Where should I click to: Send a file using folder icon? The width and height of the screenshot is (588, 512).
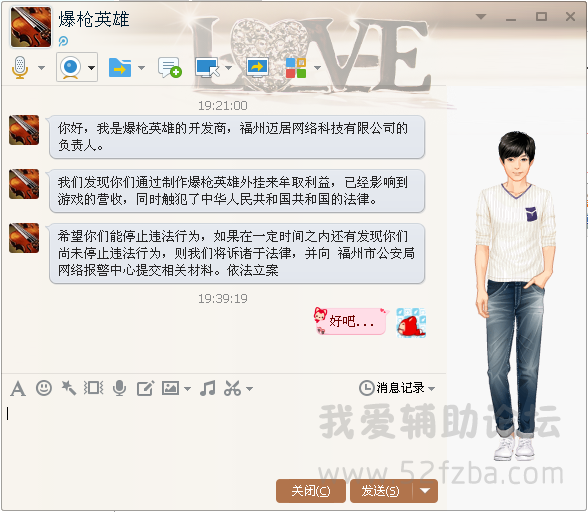pyautogui.click(x=120, y=68)
